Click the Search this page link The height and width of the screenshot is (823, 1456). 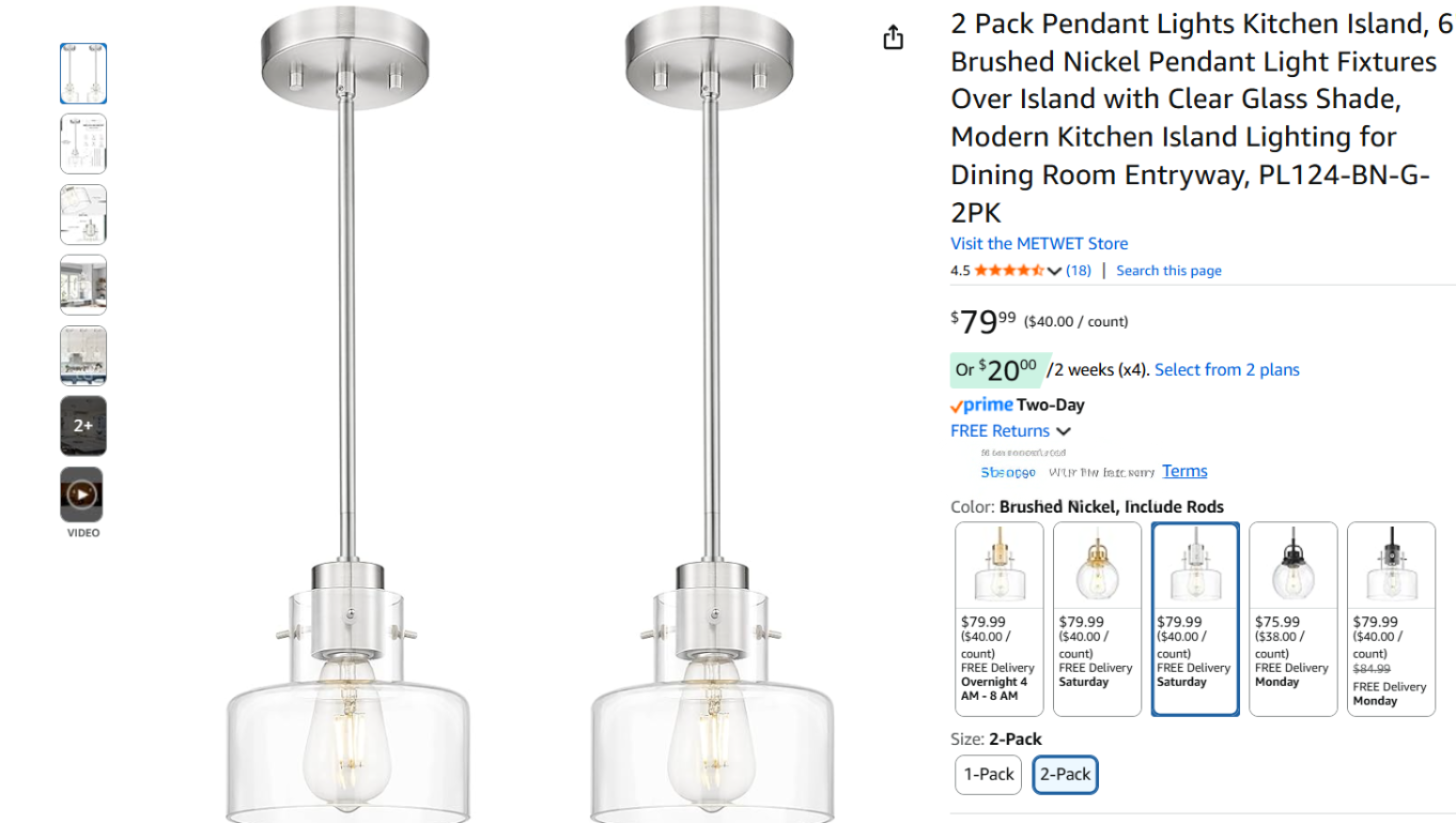pyautogui.click(x=1168, y=270)
